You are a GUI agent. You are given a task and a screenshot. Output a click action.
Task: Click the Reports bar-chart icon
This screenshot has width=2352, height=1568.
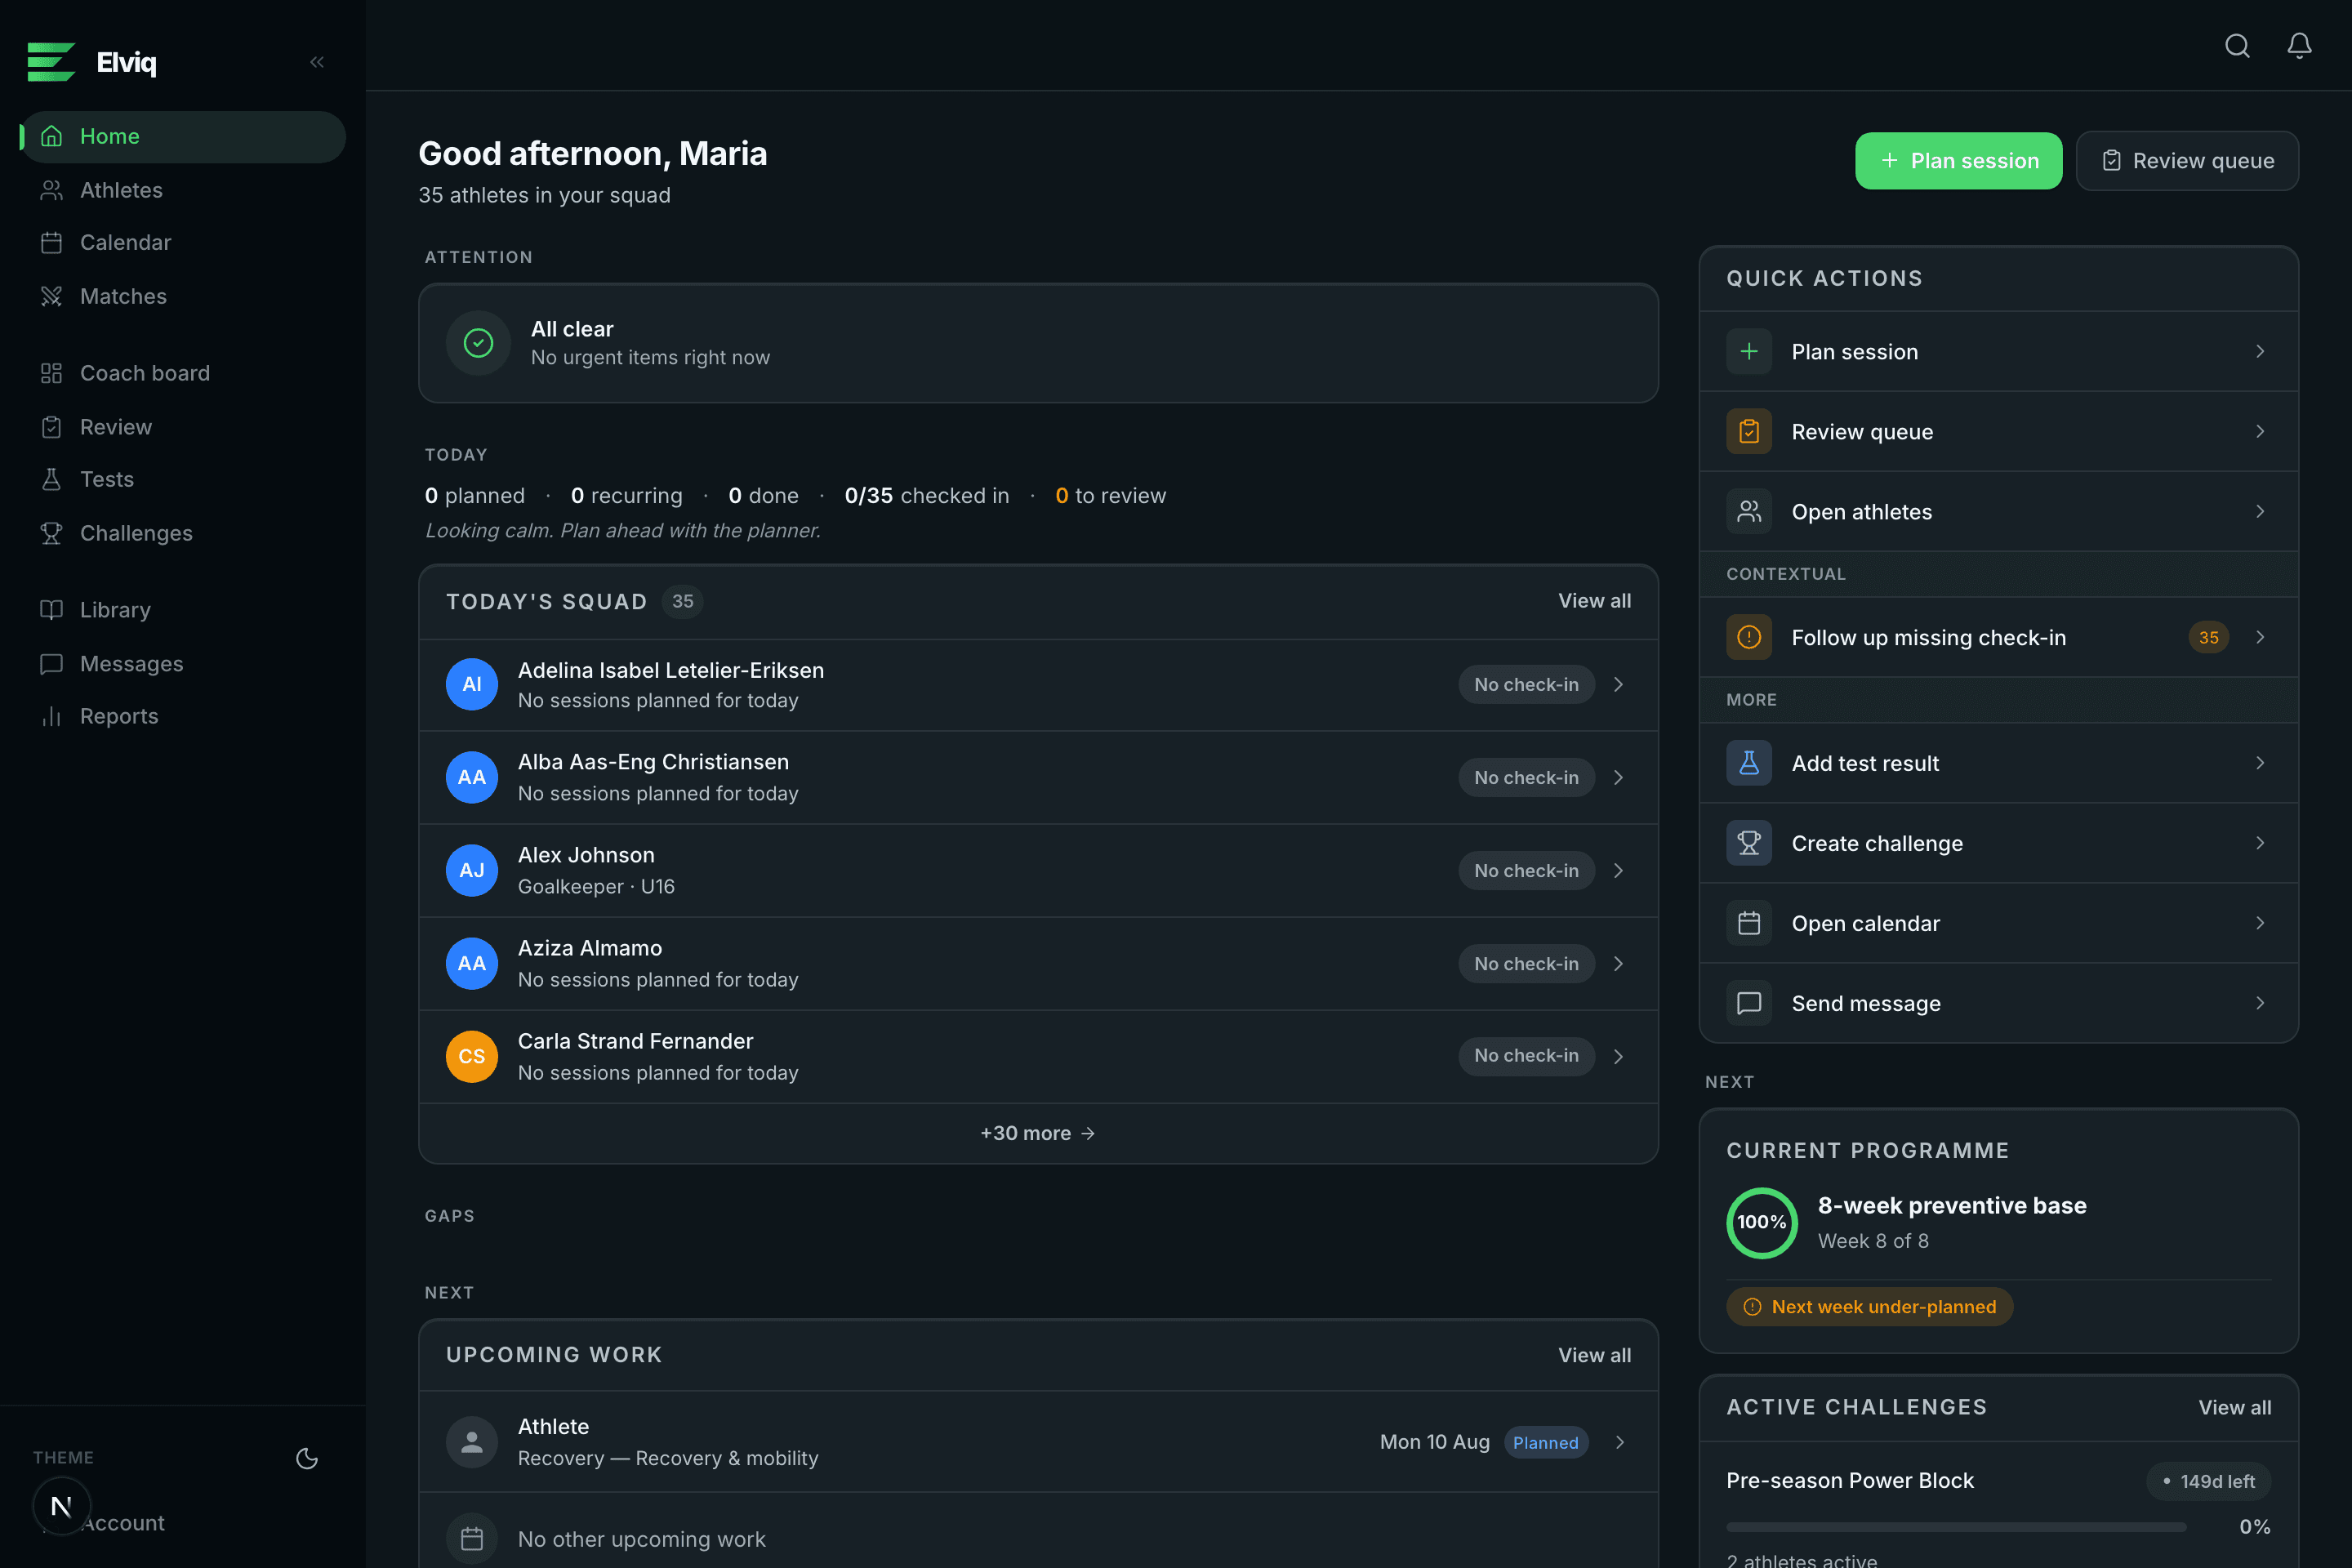[x=51, y=716]
